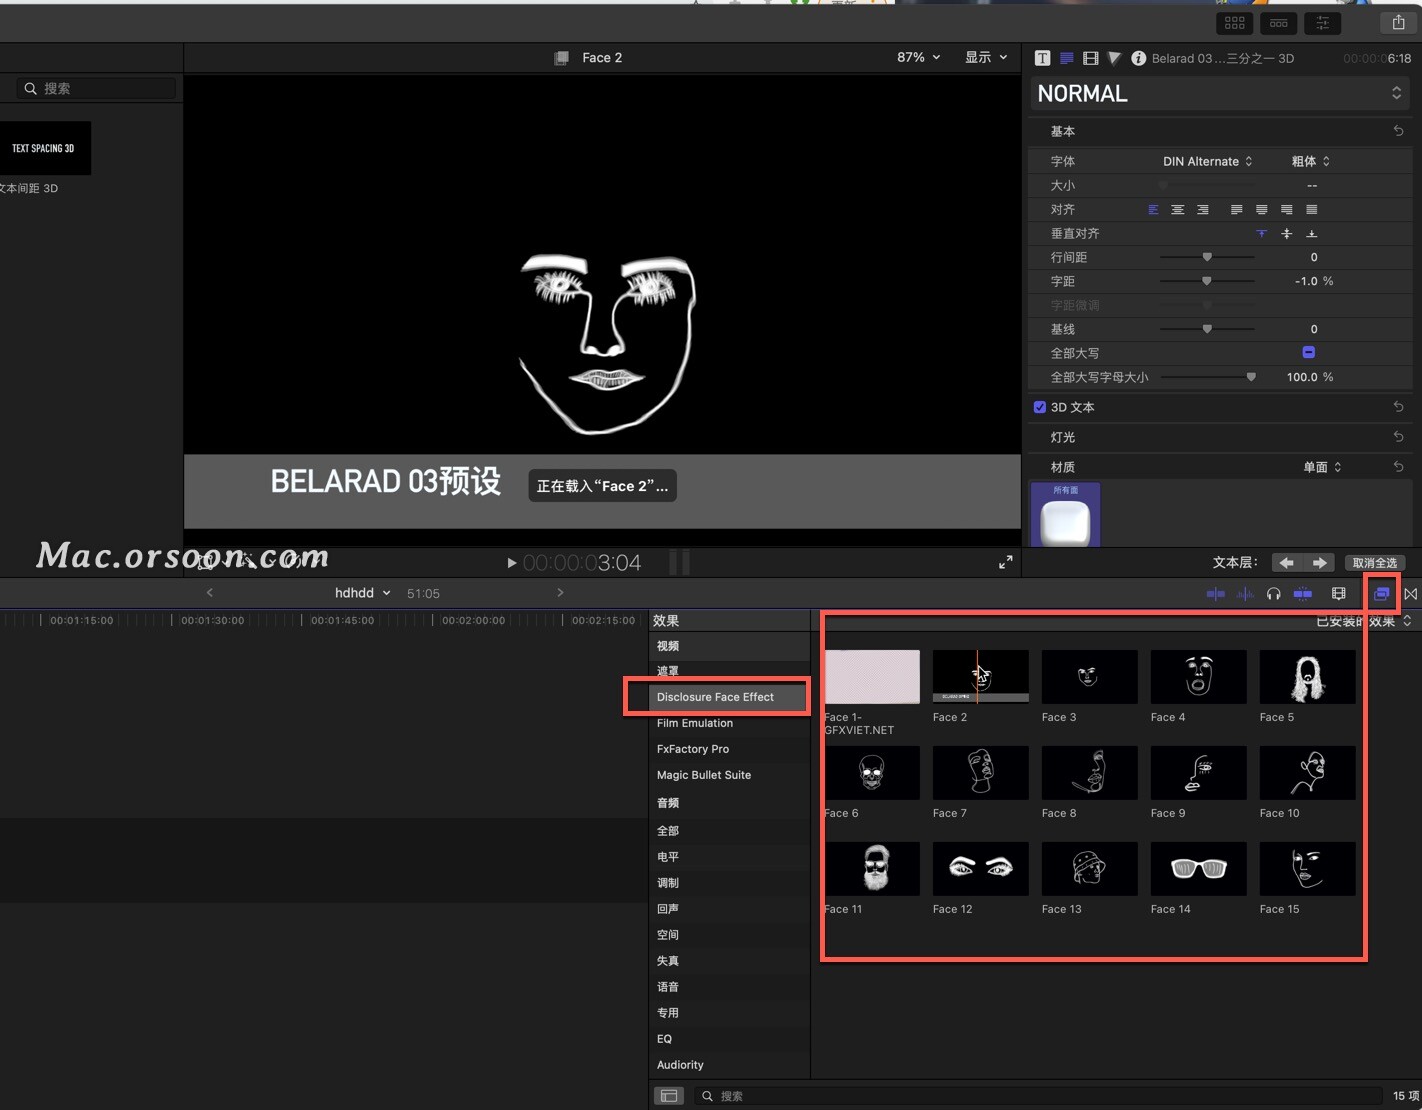Set text alignment to right
The height and width of the screenshot is (1110, 1422).
point(1203,209)
